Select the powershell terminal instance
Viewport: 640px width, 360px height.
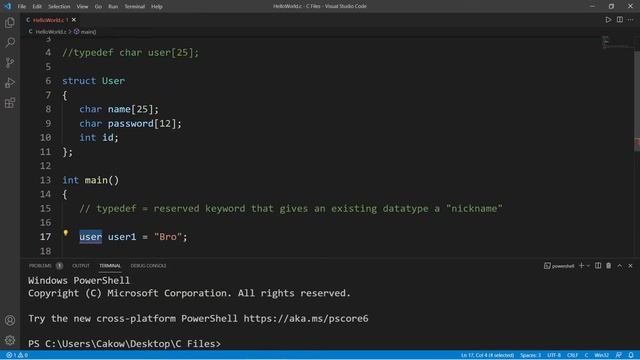point(559,266)
